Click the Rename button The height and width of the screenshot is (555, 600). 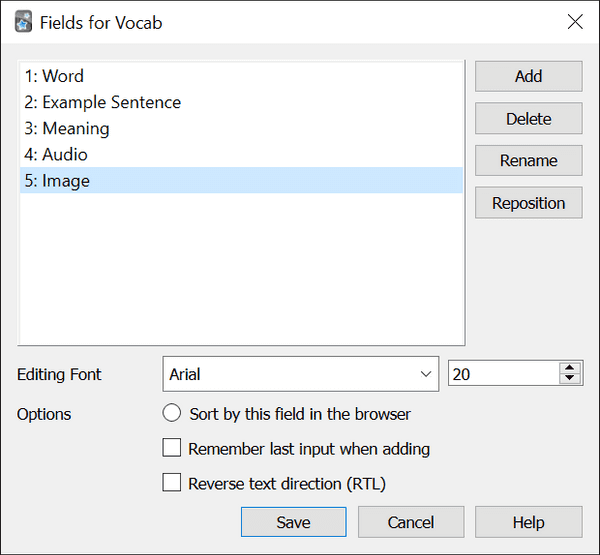pos(528,161)
